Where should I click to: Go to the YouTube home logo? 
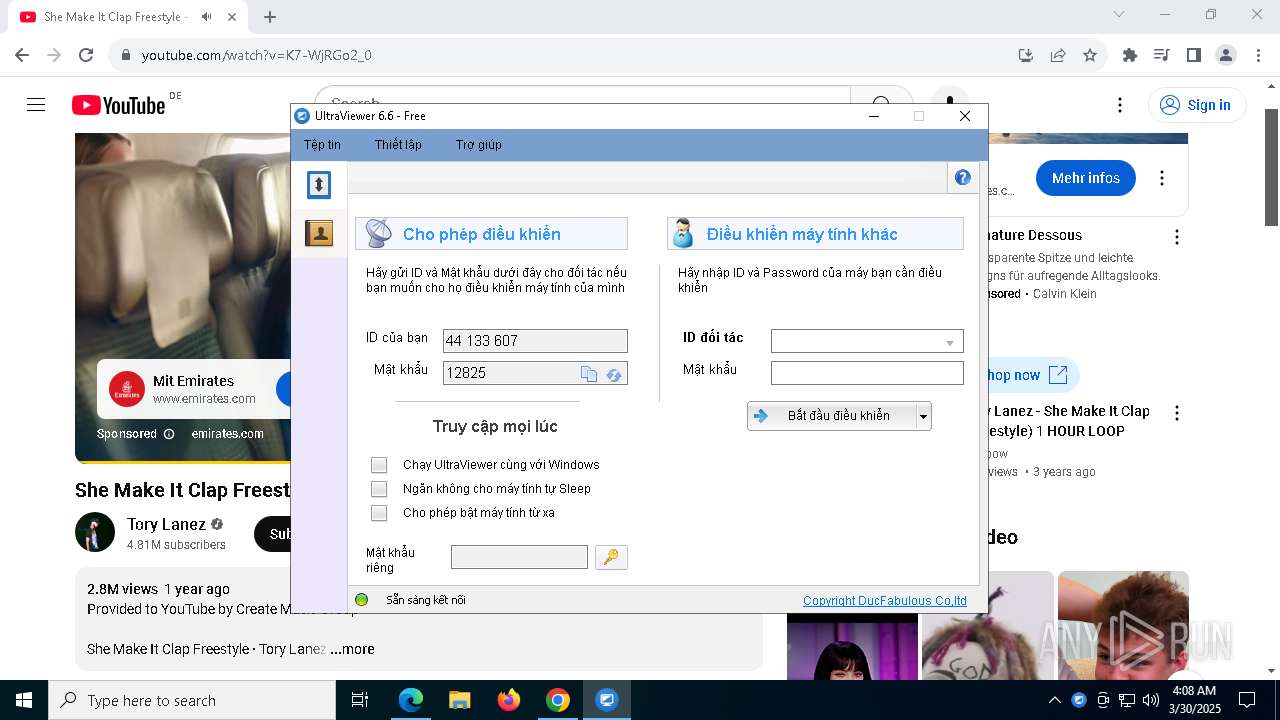119,105
